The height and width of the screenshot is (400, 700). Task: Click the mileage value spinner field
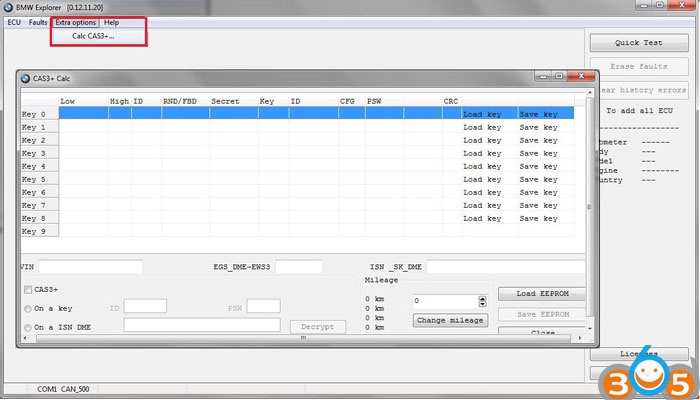pos(446,301)
